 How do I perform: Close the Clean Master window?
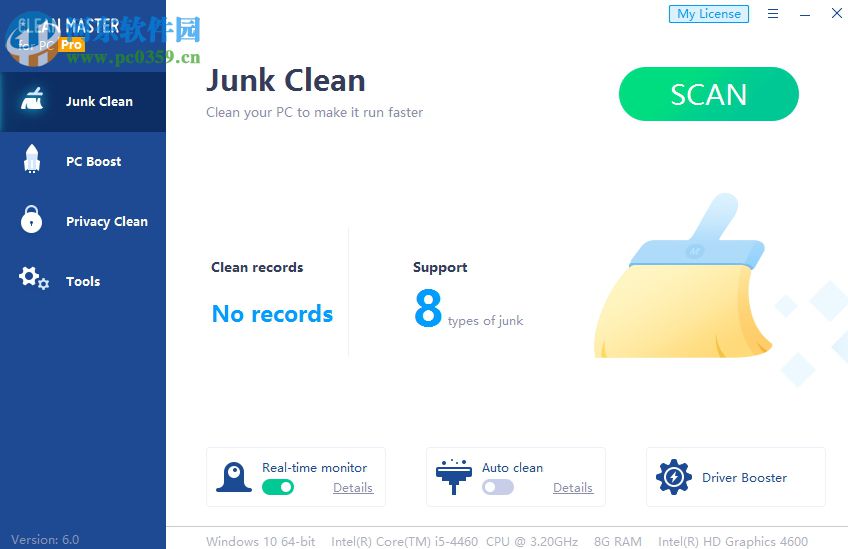pyautogui.click(x=837, y=14)
